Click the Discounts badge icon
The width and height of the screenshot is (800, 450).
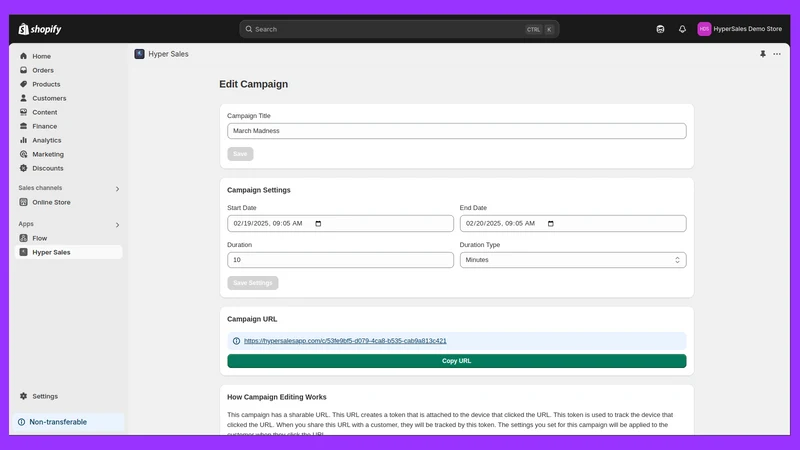pyautogui.click(x=23, y=168)
